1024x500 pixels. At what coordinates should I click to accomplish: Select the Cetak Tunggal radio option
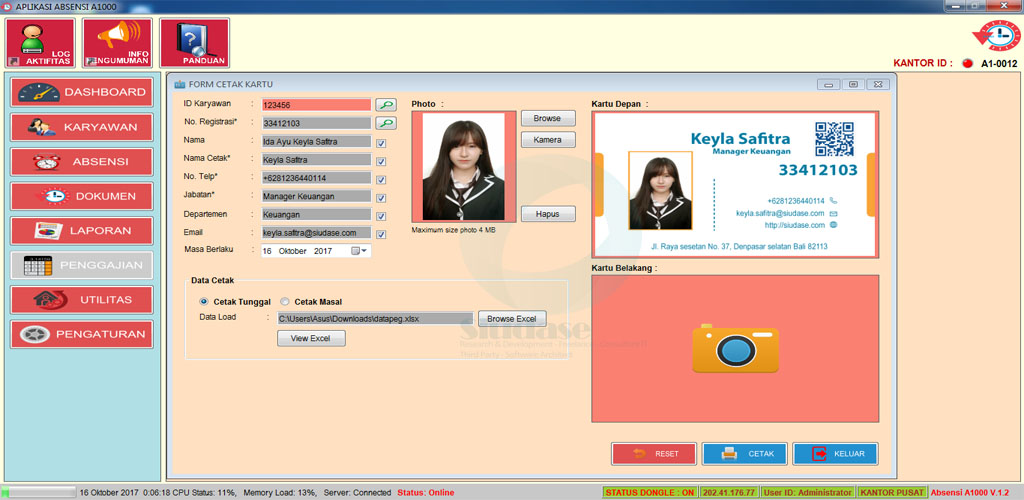204,301
